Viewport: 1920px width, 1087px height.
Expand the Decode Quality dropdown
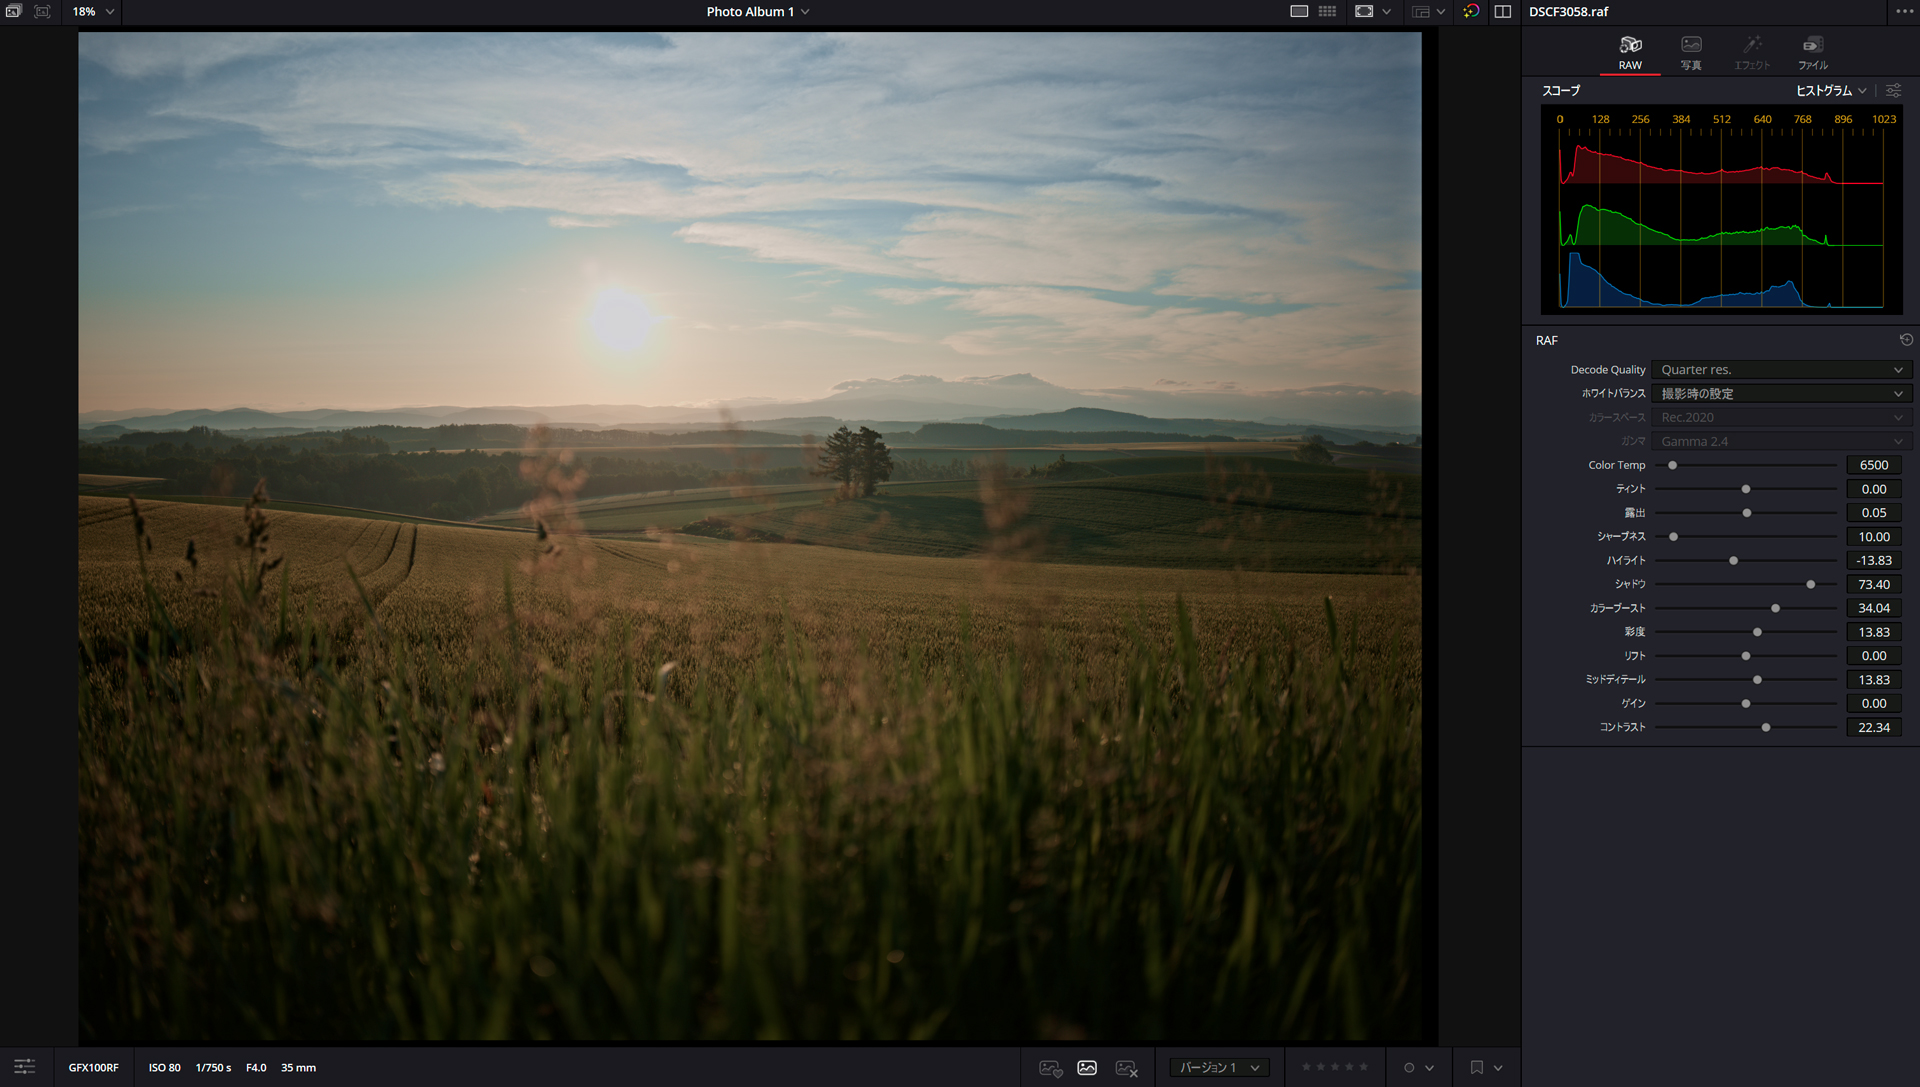click(x=1781, y=370)
